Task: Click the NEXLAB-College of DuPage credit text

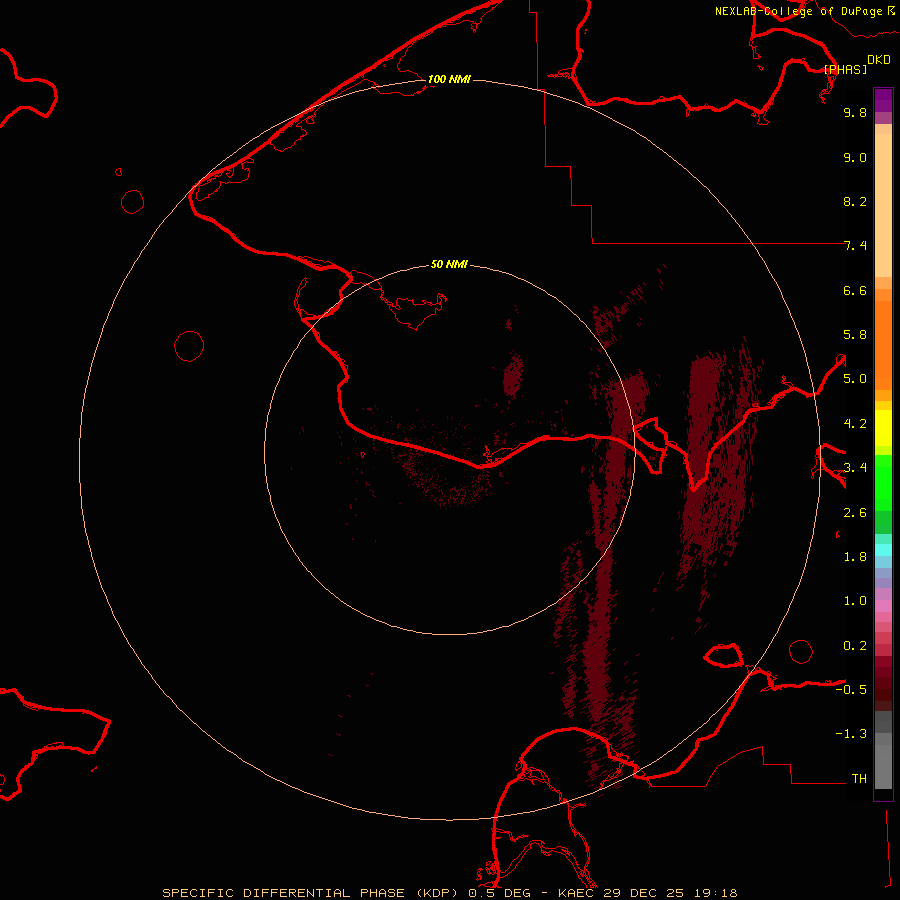Action: 804,11
